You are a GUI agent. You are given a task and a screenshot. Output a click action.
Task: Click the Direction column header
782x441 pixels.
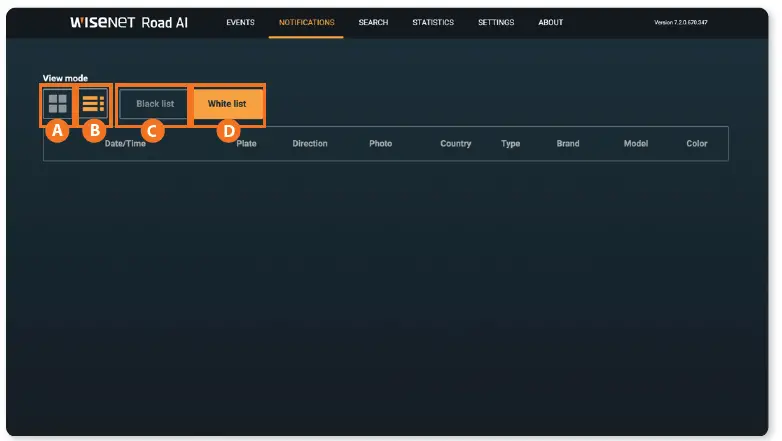pos(310,144)
